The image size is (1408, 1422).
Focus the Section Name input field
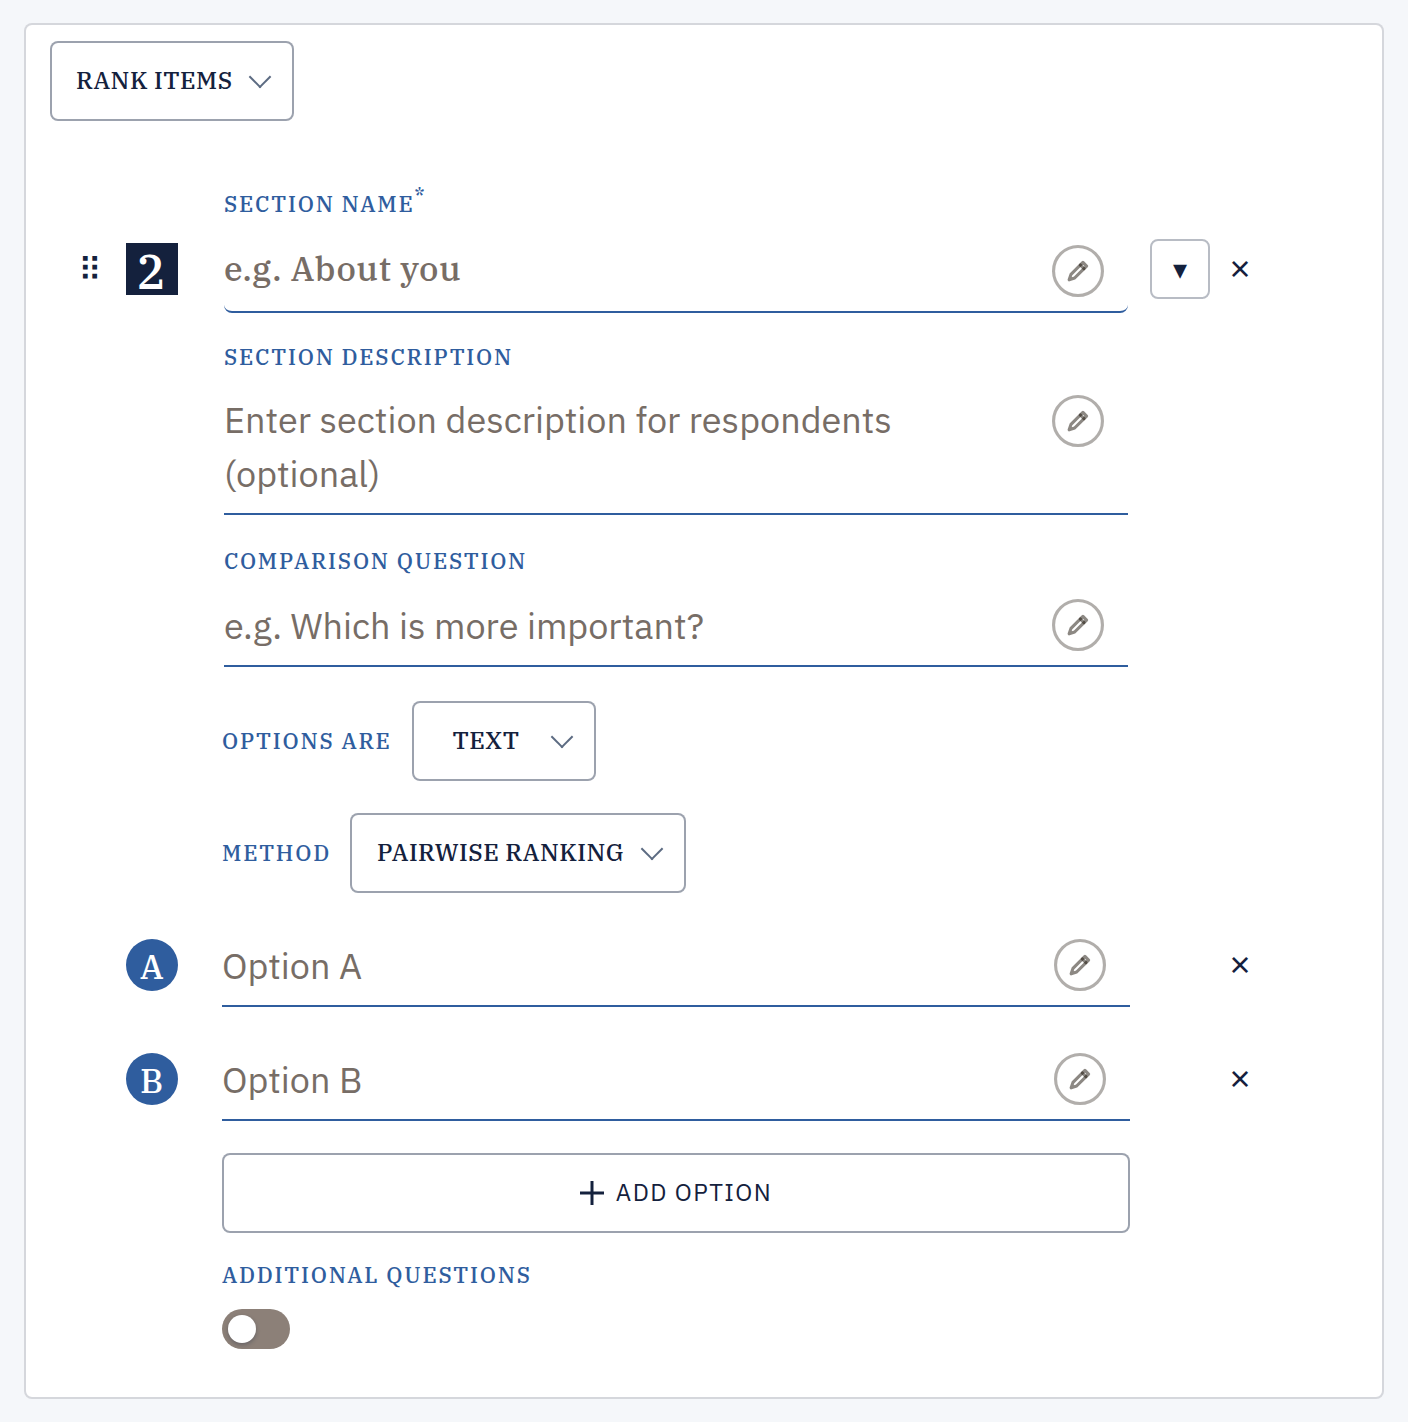(x=634, y=270)
